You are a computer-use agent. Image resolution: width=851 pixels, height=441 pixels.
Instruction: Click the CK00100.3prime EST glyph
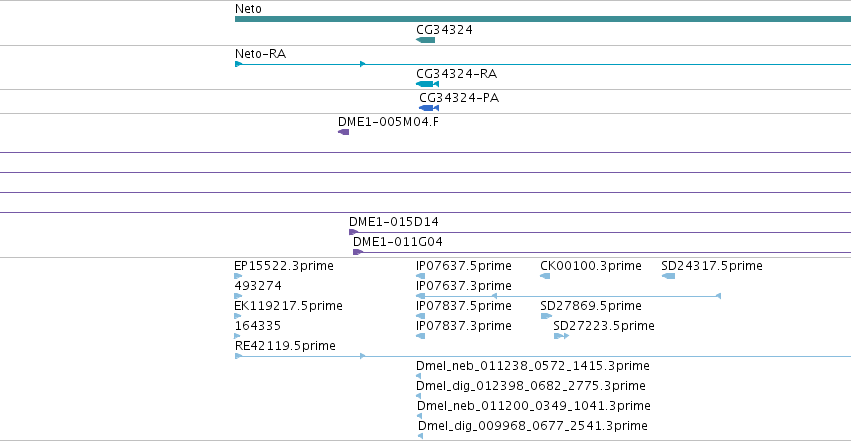click(x=545, y=276)
